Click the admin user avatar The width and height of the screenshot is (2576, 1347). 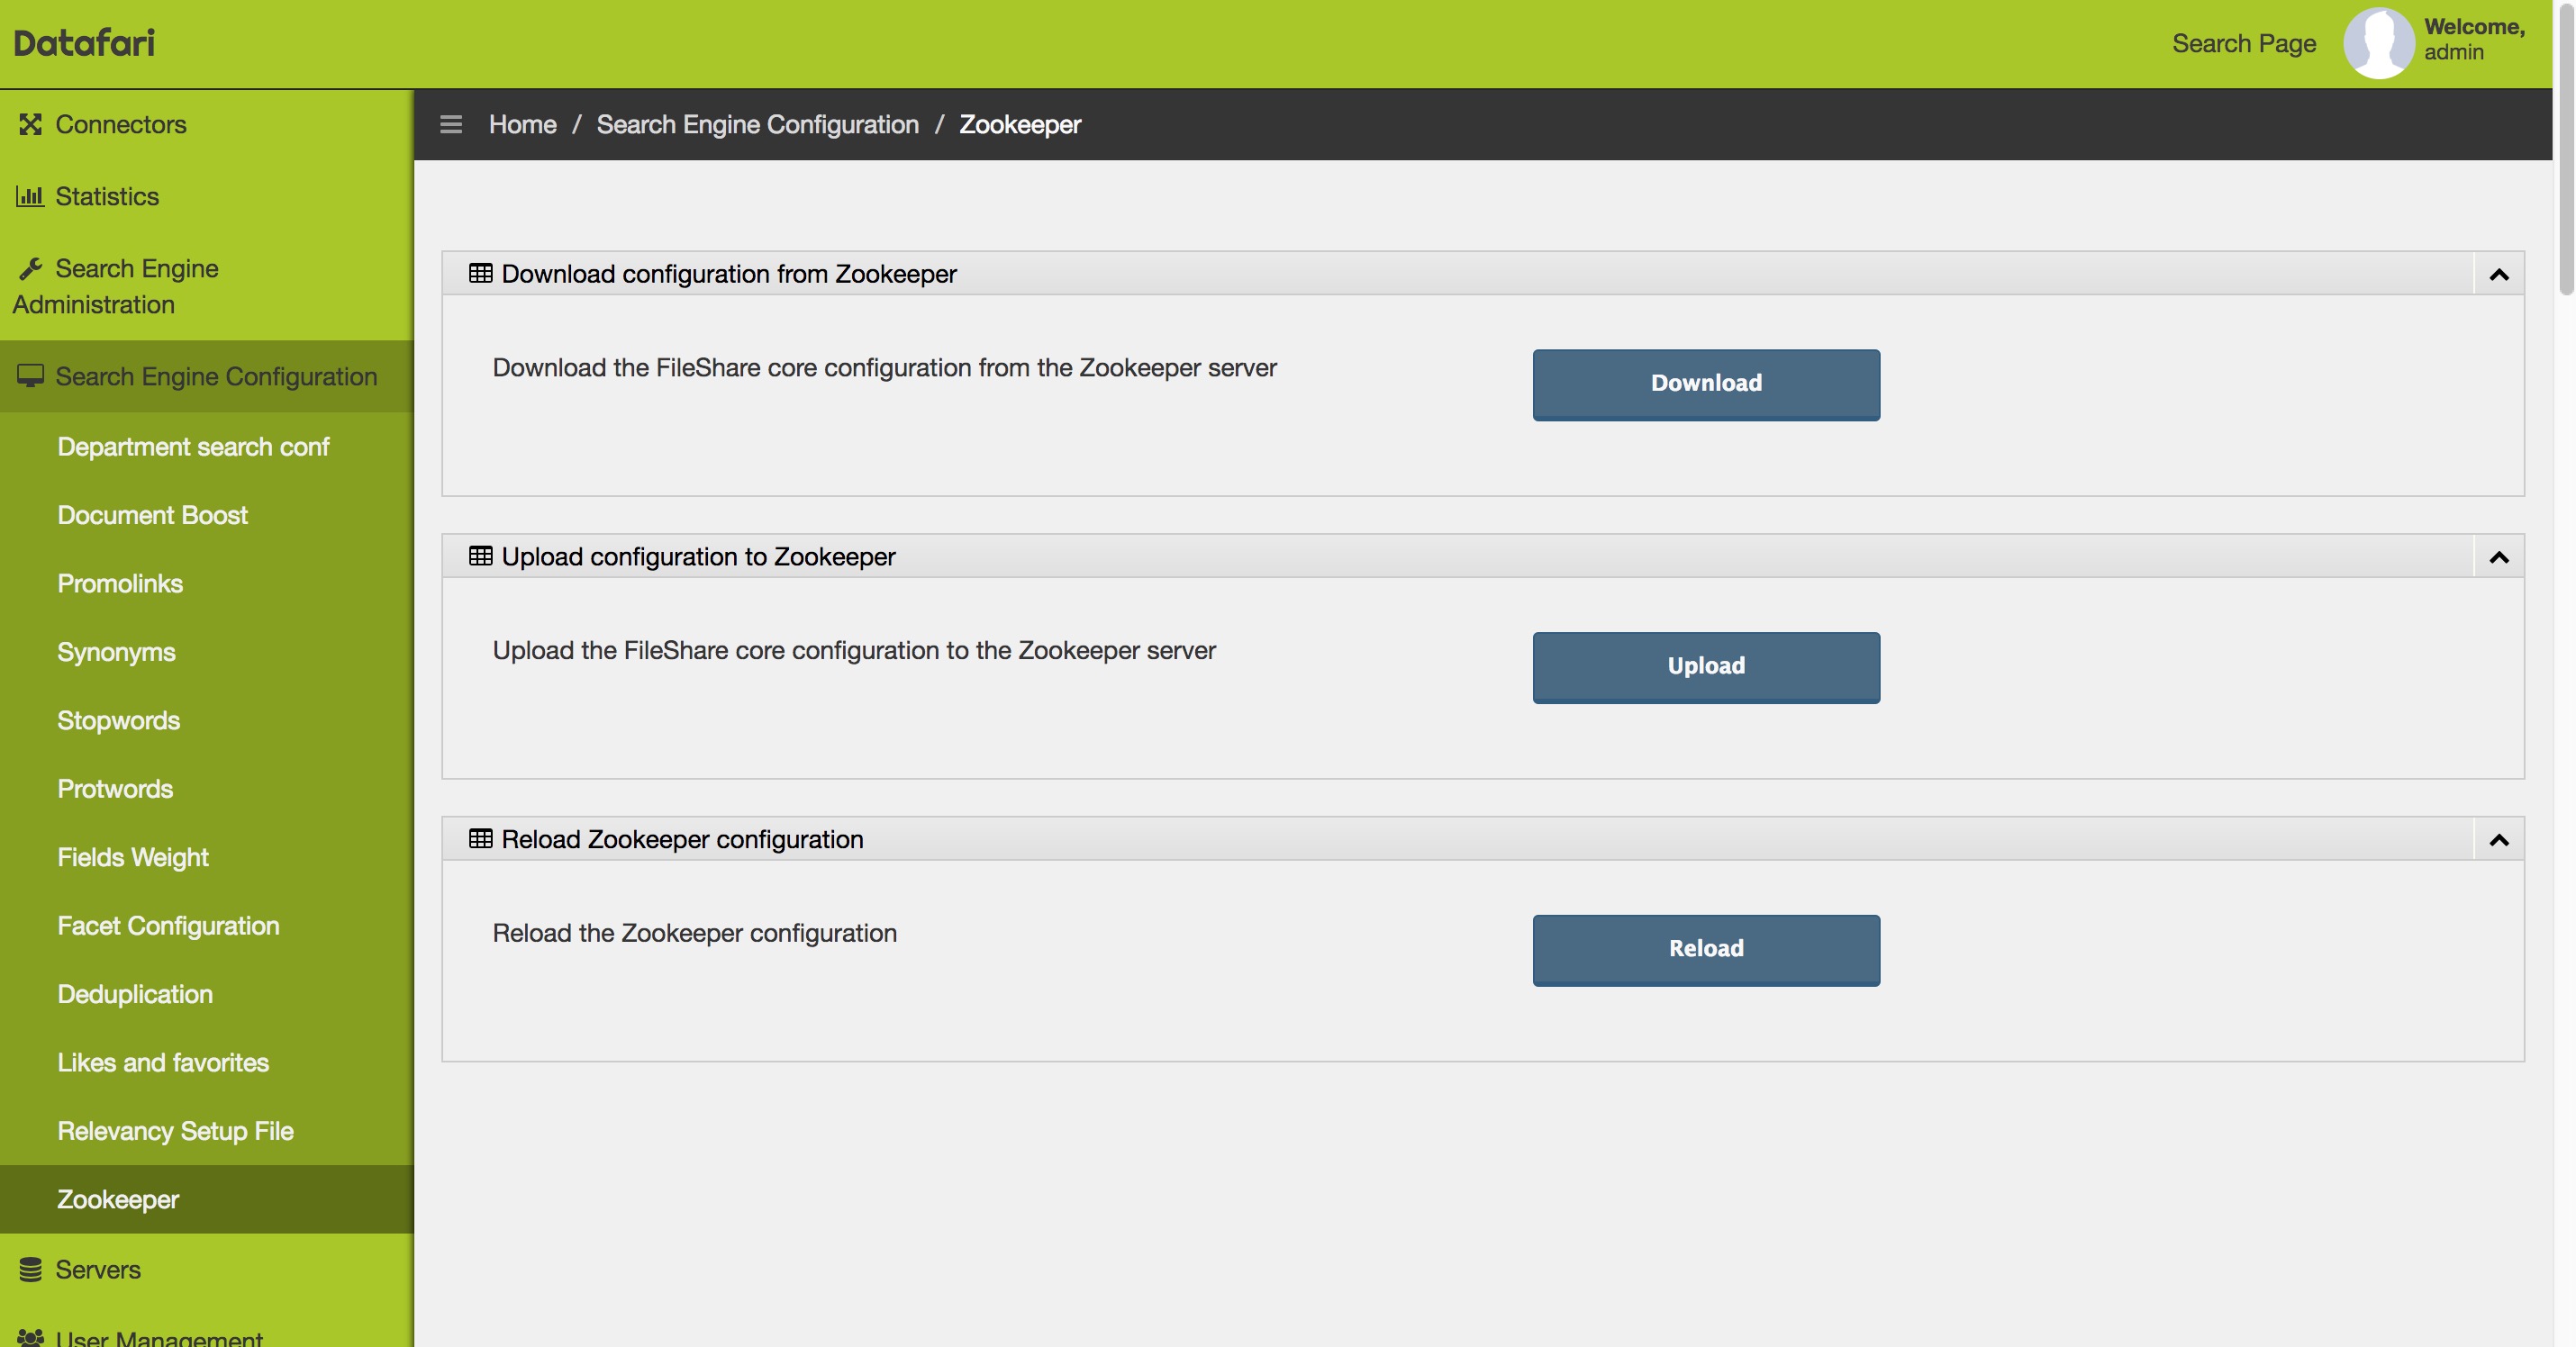2379,43
